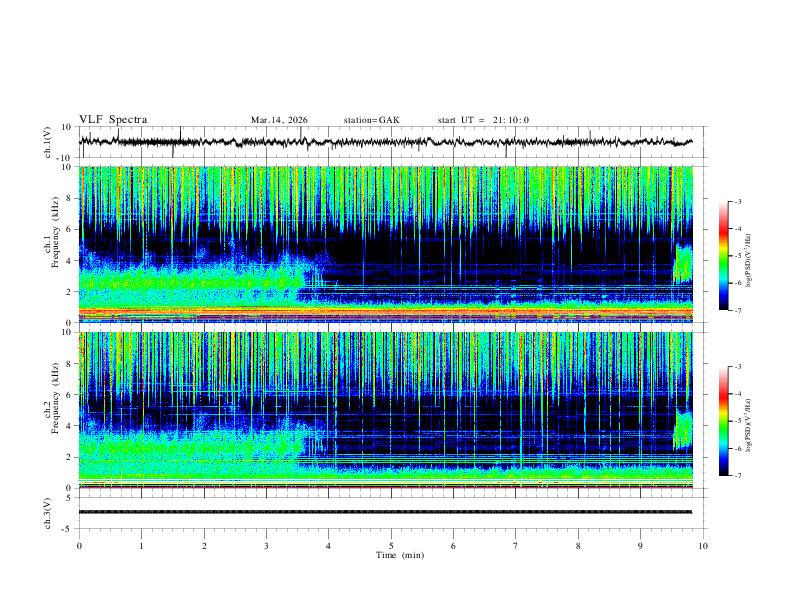
Task: Click the "ch.3(V)" axis label
Action: (x=48, y=513)
